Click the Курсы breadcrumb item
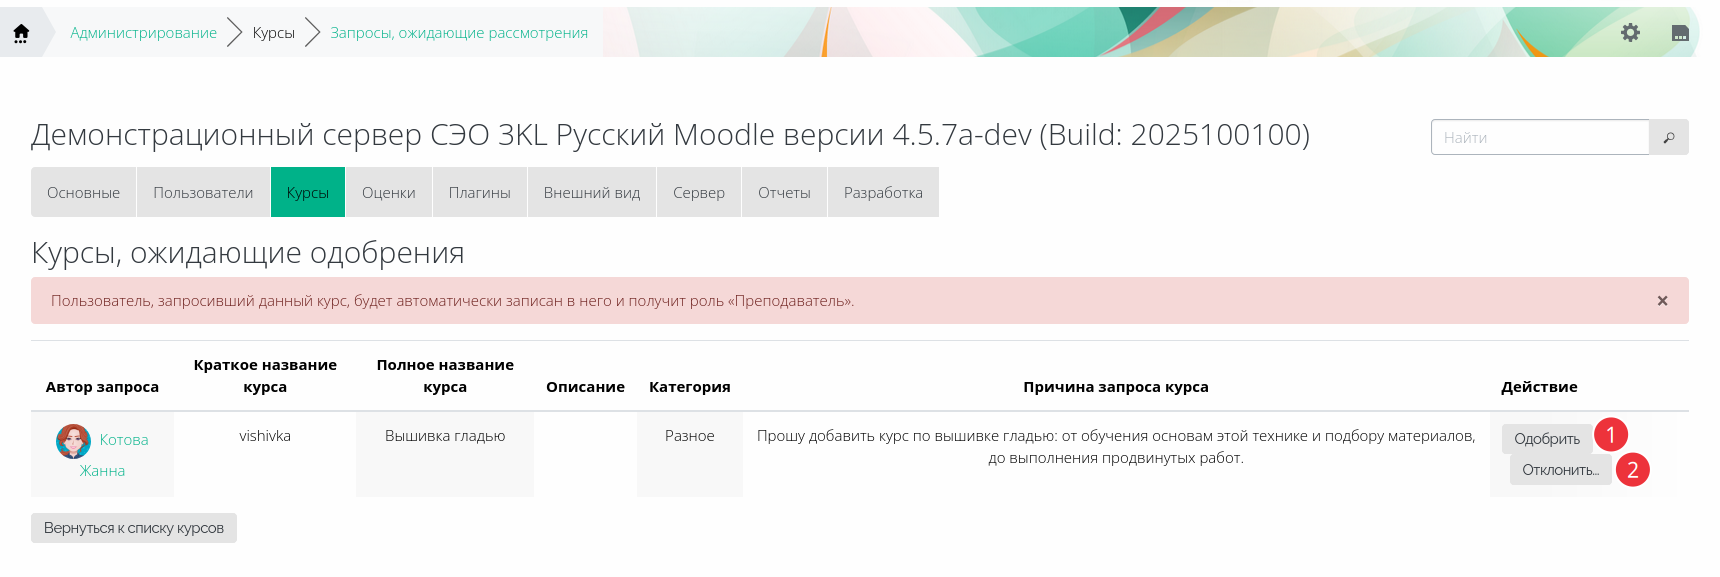The width and height of the screenshot is (1720, 577). click(x=273, y=33)
